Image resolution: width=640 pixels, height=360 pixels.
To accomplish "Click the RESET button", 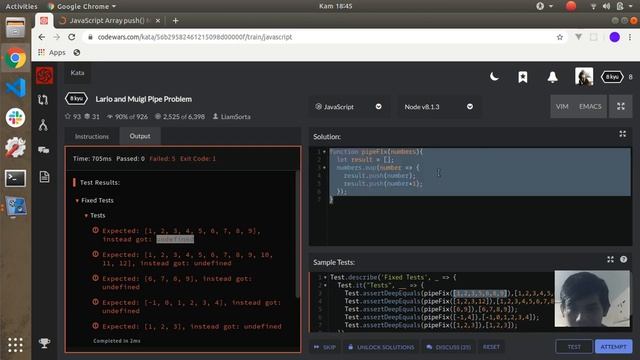I will pyautogui.click(x=491, y=347).
